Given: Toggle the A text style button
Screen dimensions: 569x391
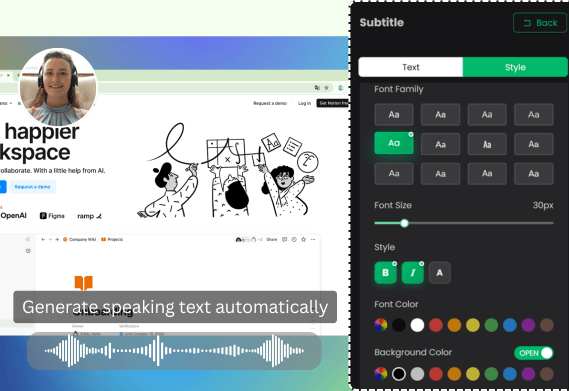Looking at the screenshot, I should pos(439,273).
